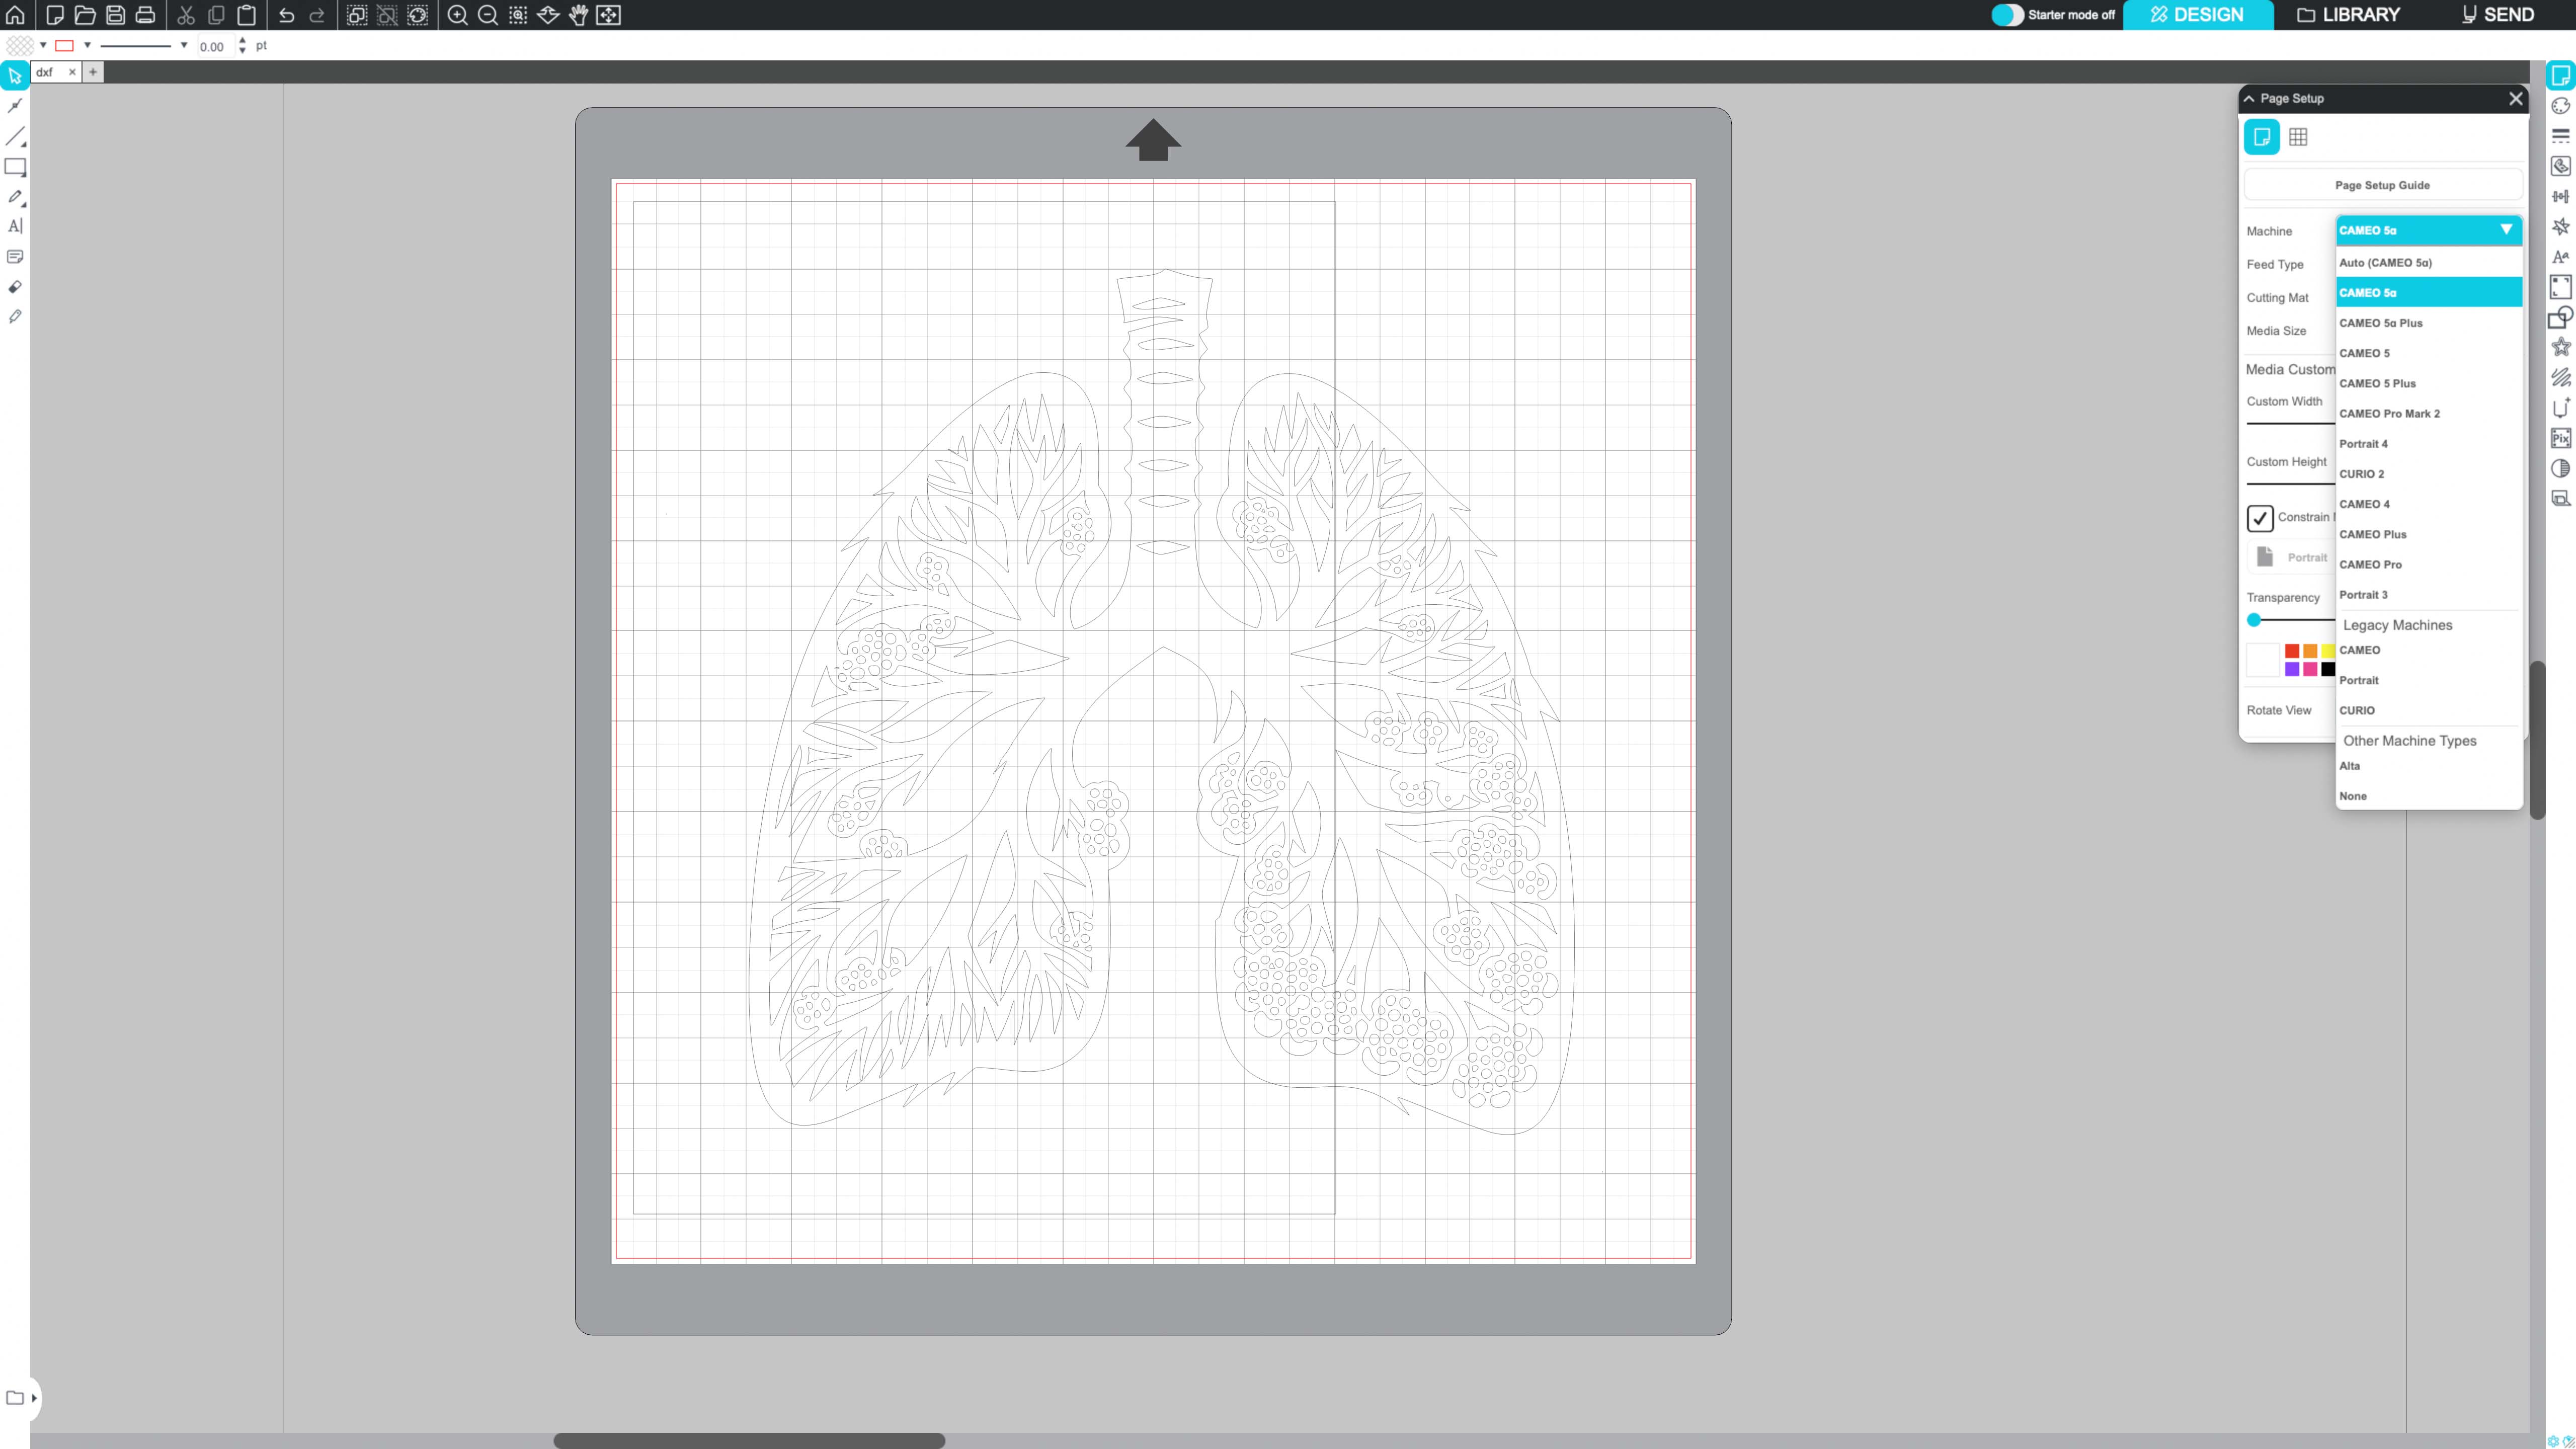
Task: Toggle the Starter mode switch
Action: [2006, 15]
